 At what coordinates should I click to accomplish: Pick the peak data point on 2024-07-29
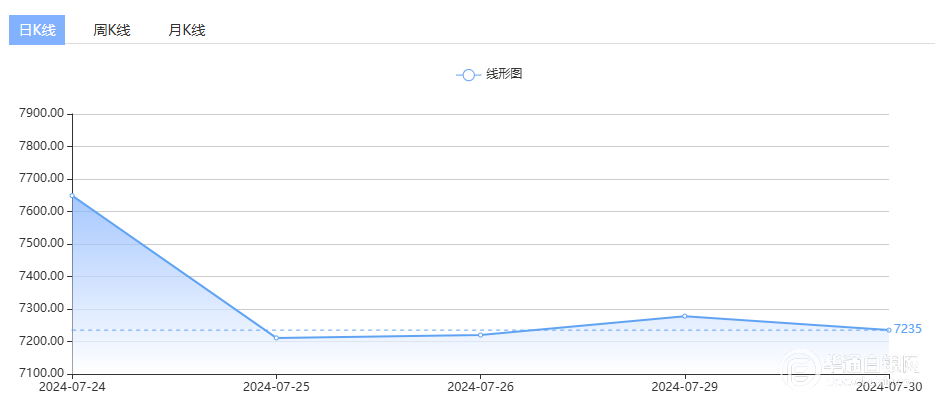coord(684,316)
